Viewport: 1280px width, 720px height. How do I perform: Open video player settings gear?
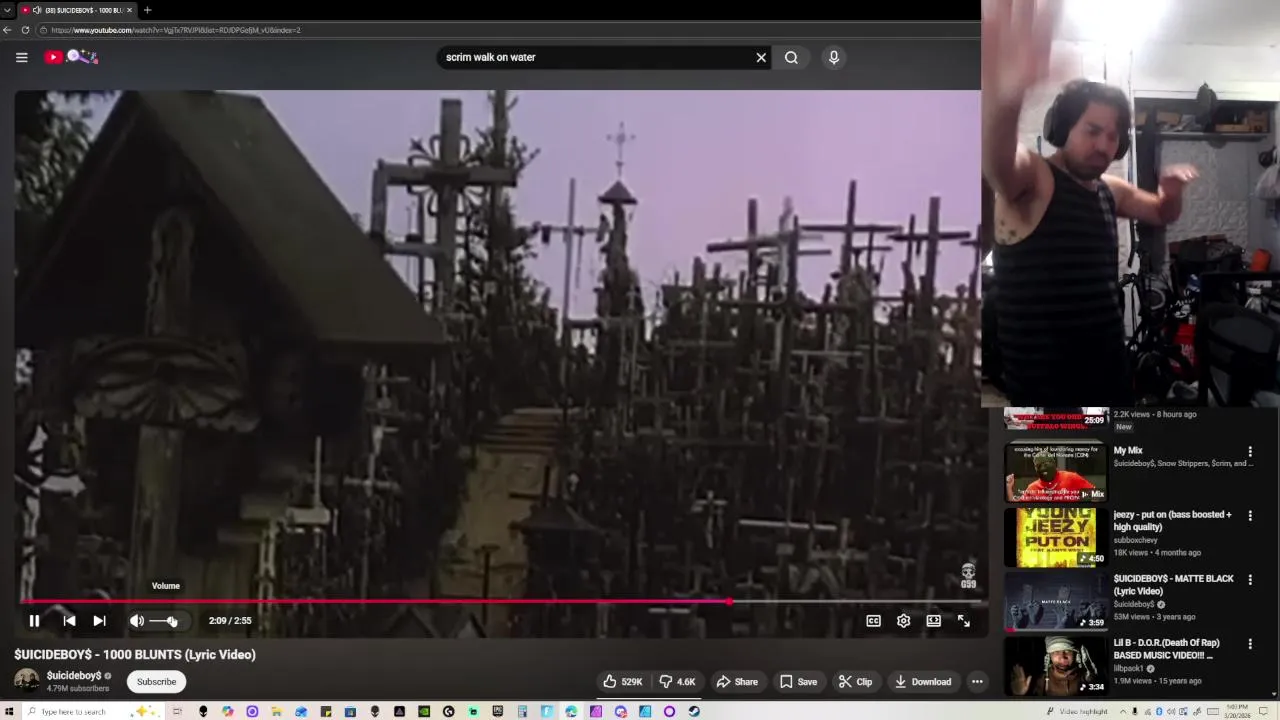pyautogui.click(x=903, y=621)
